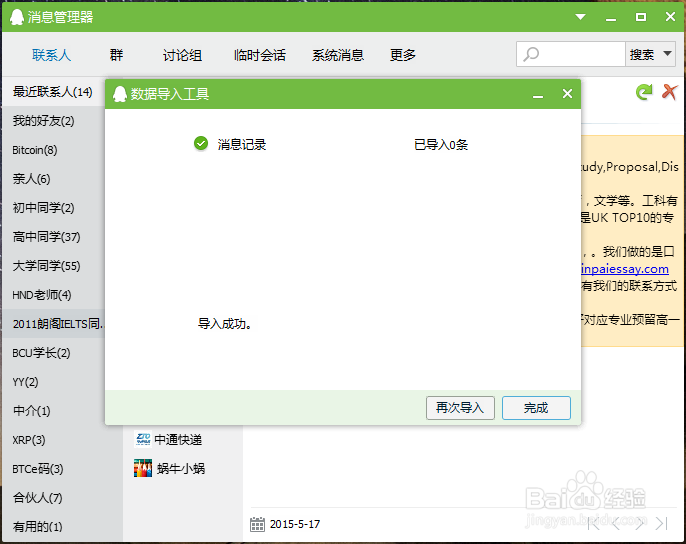The image size is (686, 544).
Task: Open the 系统消息 tab
Action: tap(338, 55)
